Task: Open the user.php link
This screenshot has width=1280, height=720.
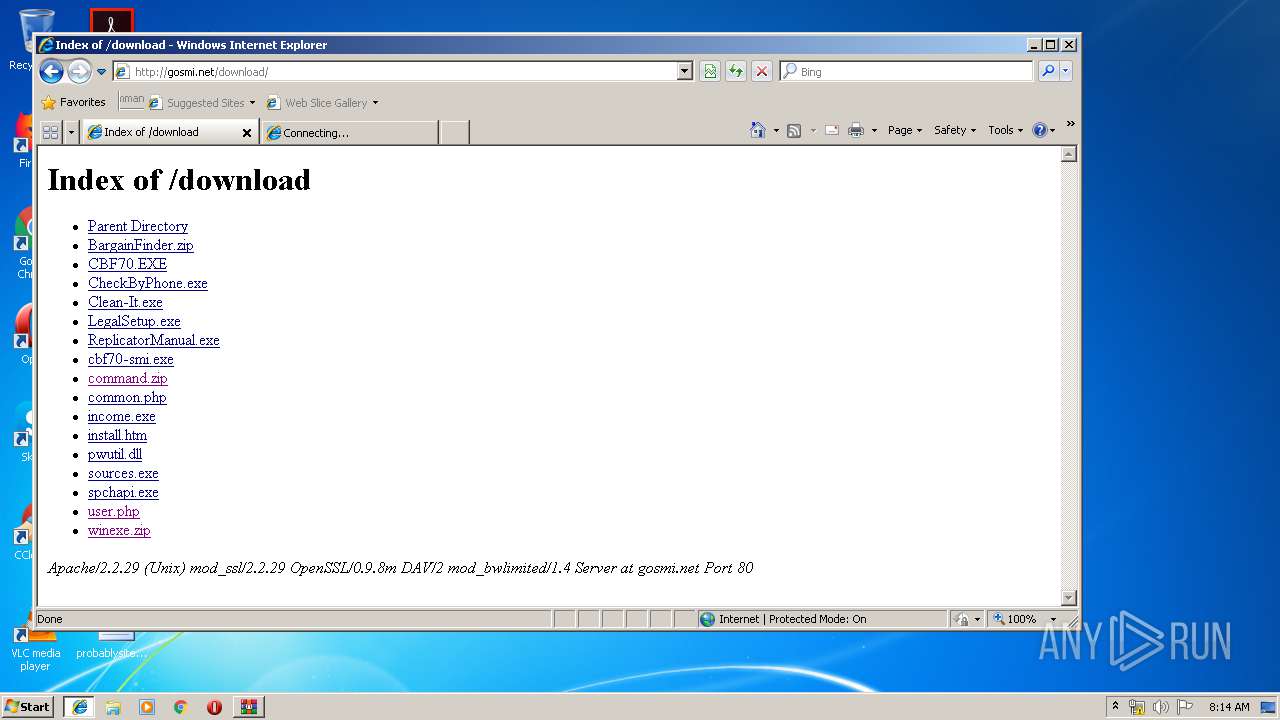Action: coord(114,511)
